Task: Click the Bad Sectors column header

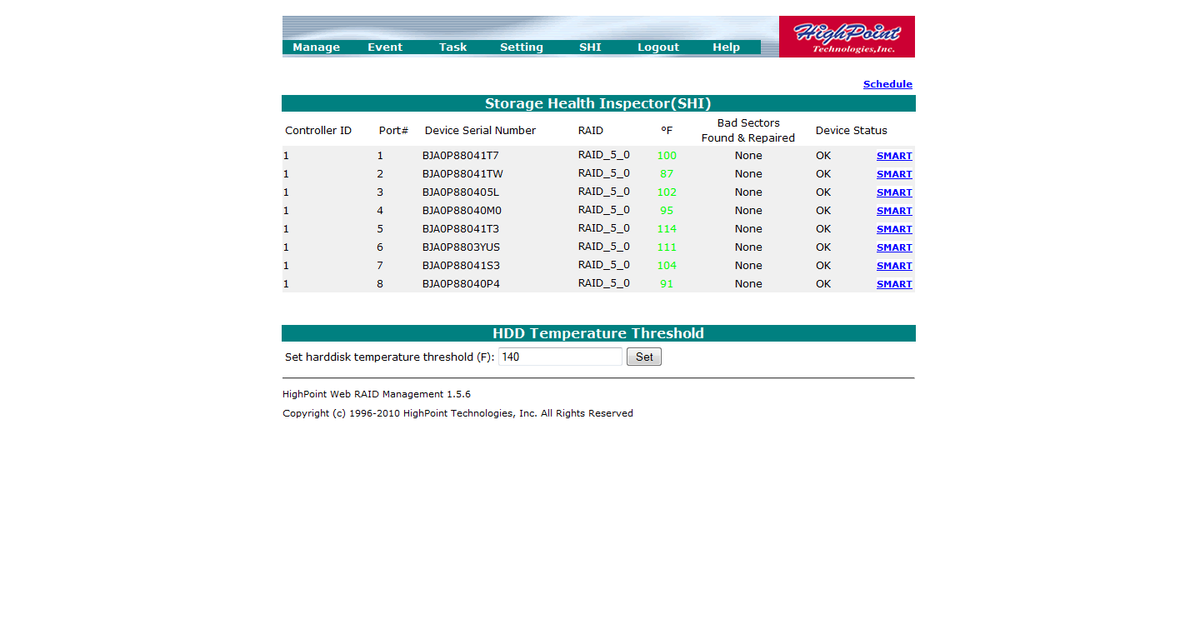Action: [748, 130]
